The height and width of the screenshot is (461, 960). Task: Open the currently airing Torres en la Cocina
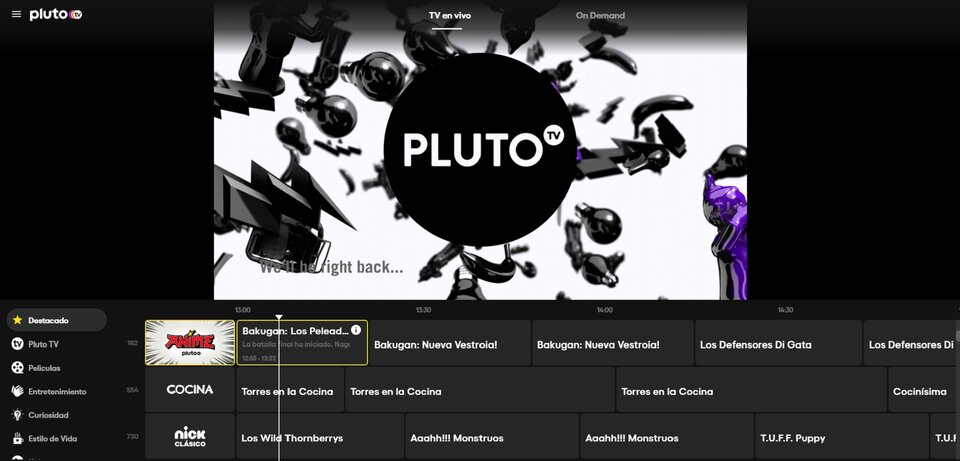pos(290,389)
